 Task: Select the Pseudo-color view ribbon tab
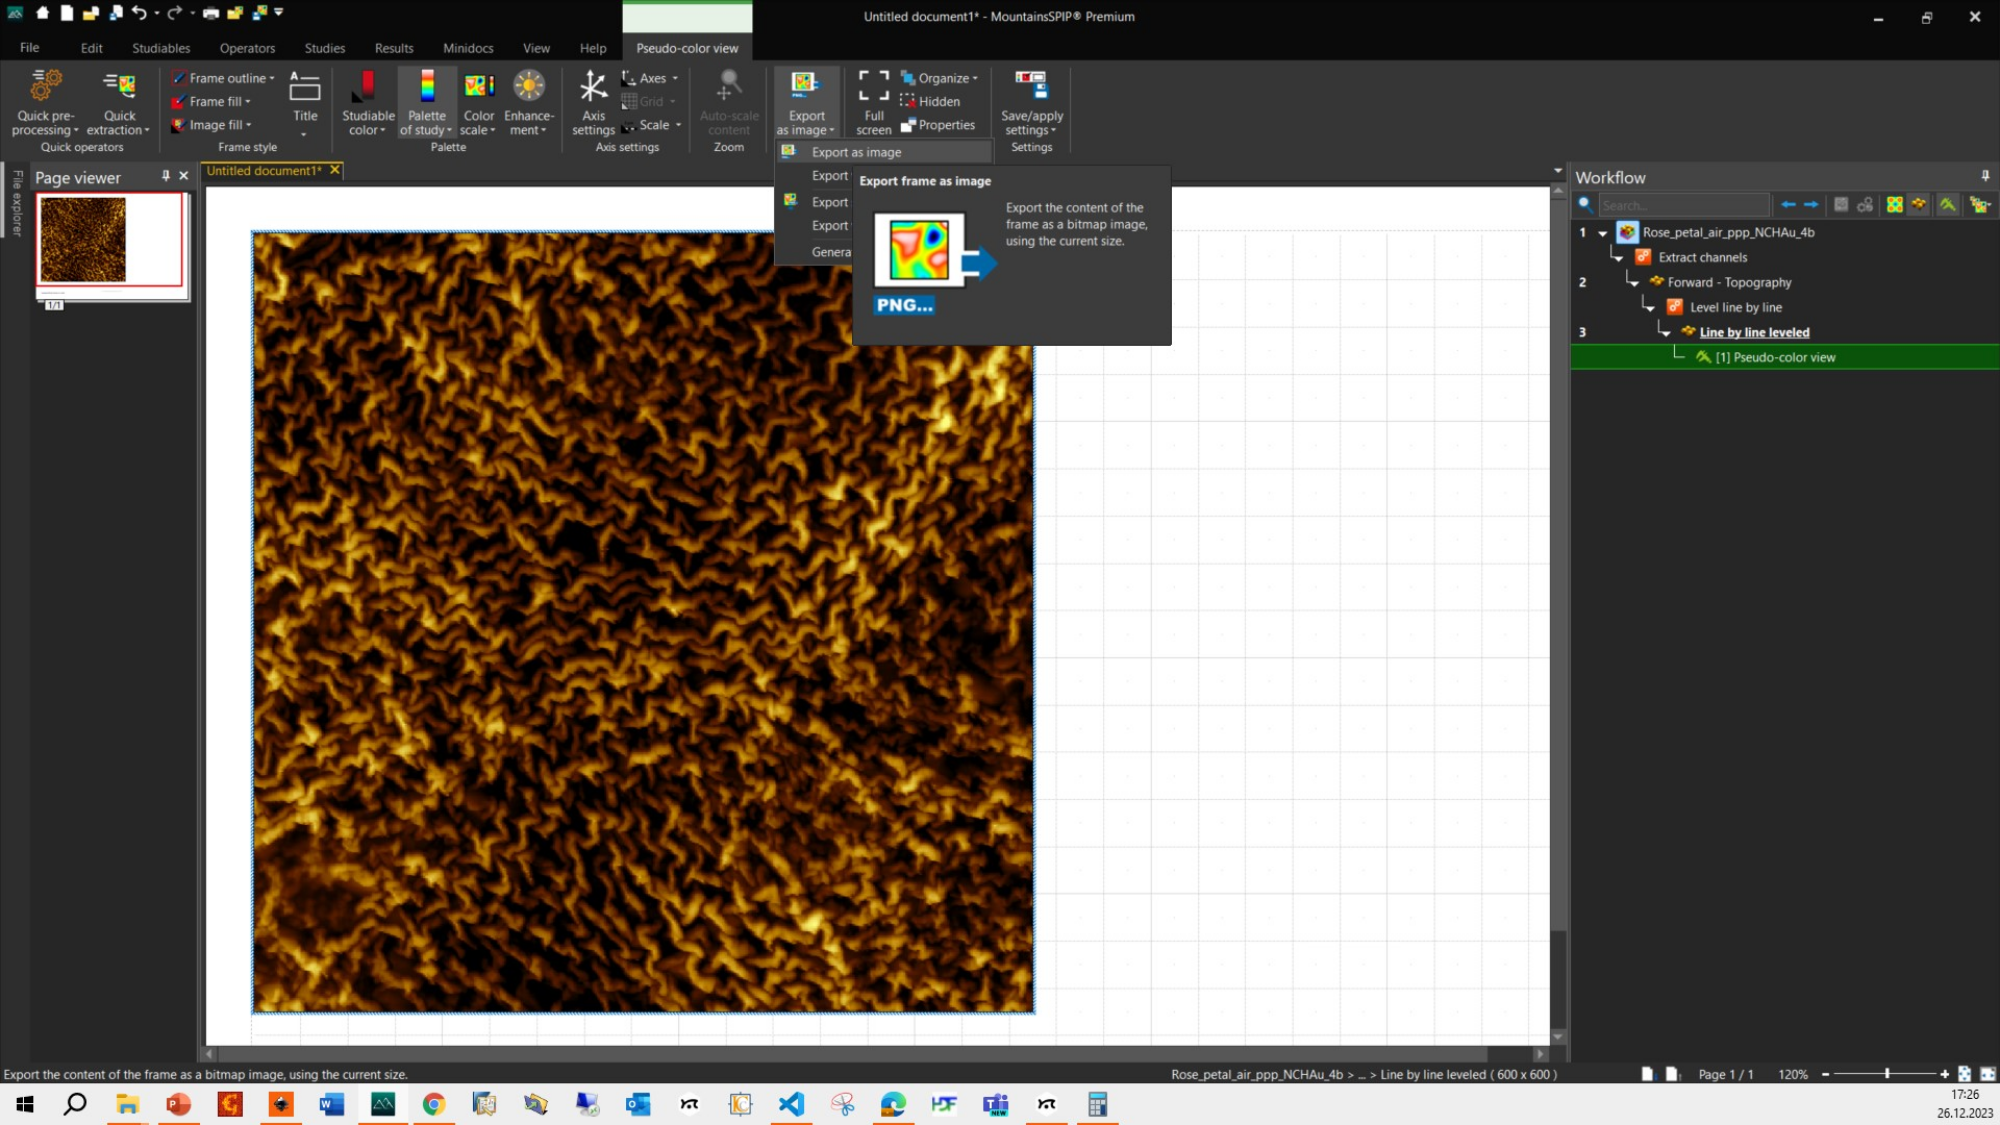click(x=687, y=48)
